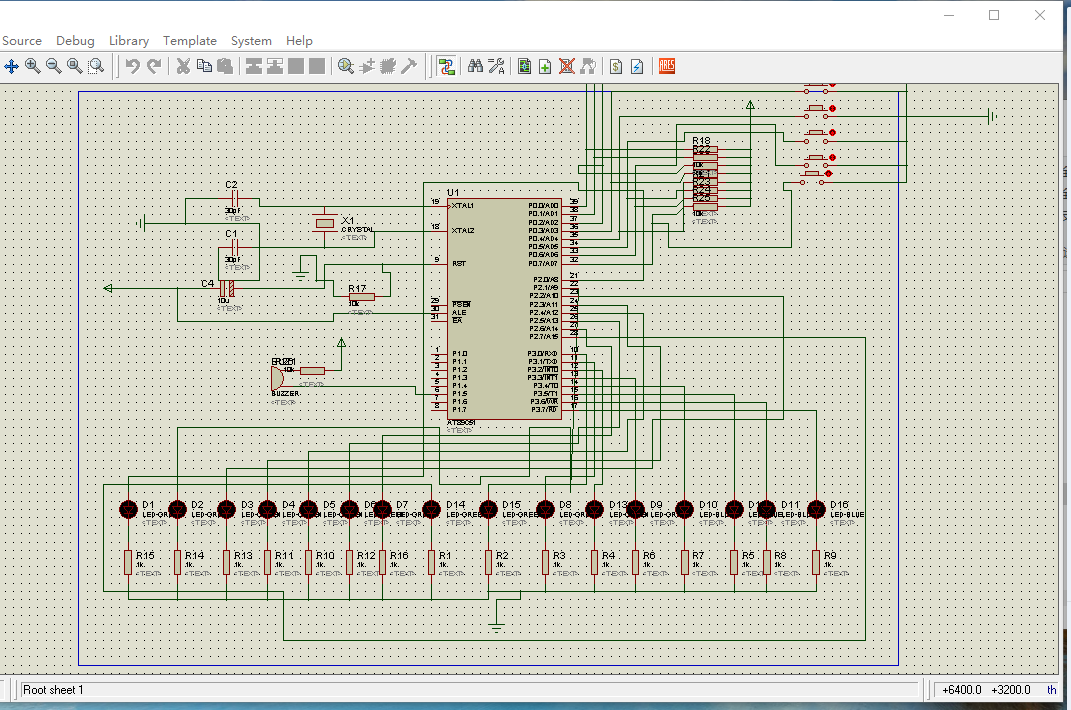1071x710 pixels.
Task: Select LED D14
Action: point(432,509)
